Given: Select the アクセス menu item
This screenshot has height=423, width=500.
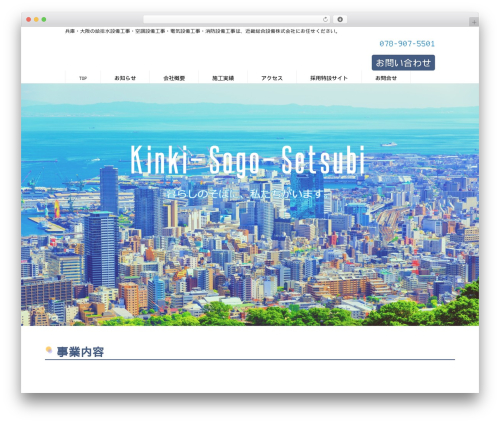Looking at the screenshot, I should tap(272, 78).
